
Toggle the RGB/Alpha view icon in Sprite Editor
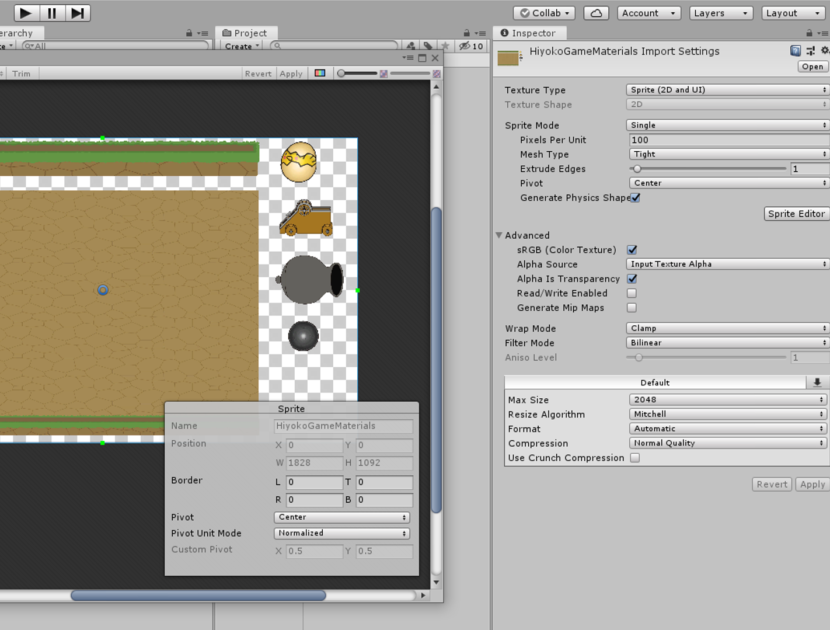point(320,72)
